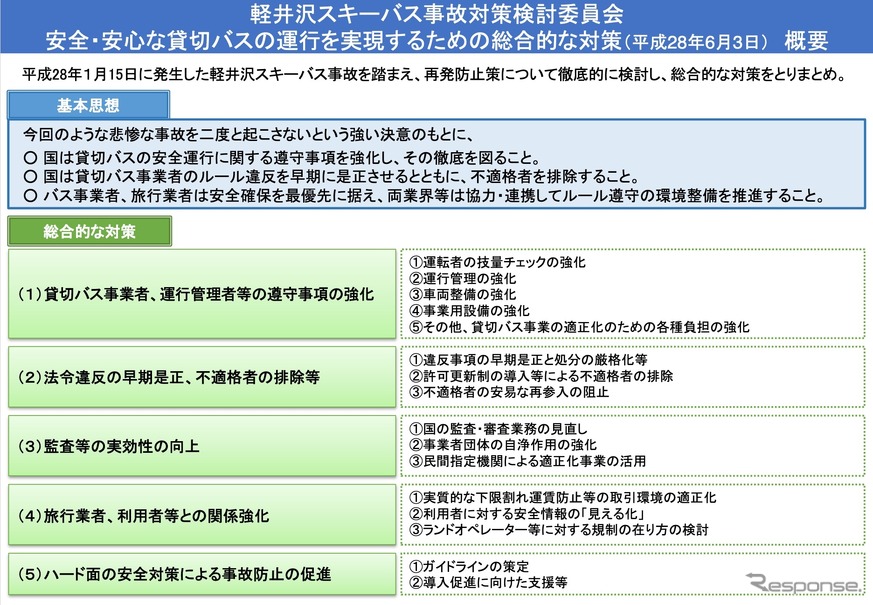Select box (4) 旅行業者、利用者等との関係強化
This screenshot has width=873, height=605.
(x=200, y=515)
